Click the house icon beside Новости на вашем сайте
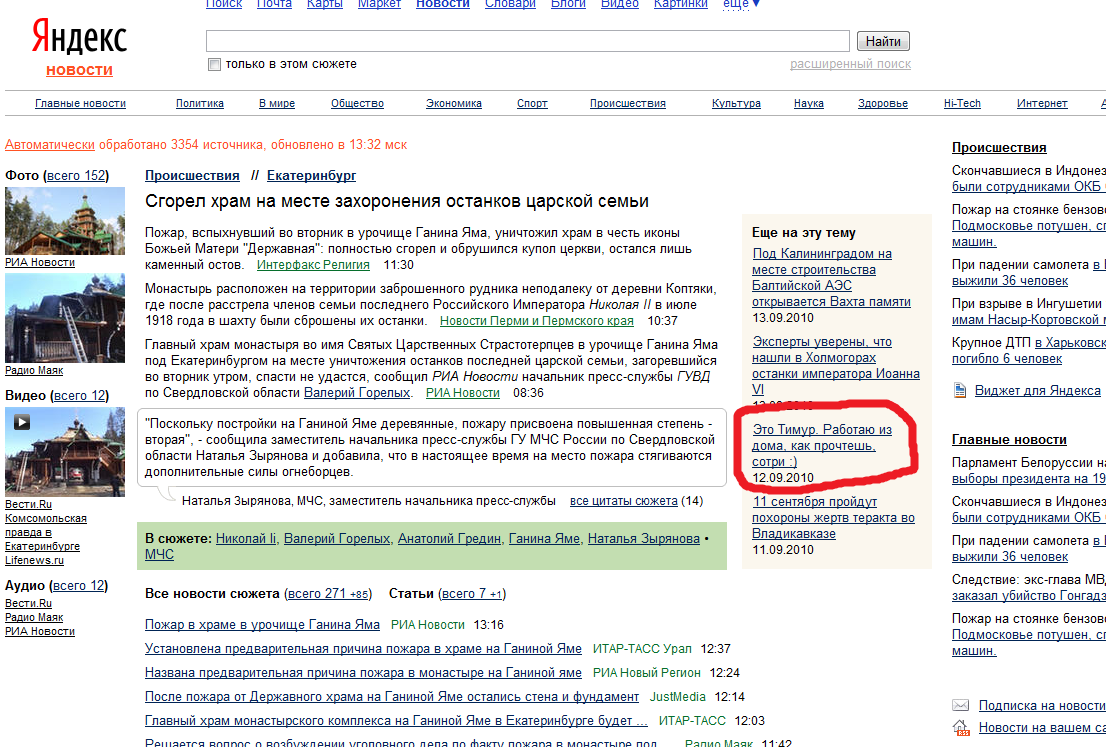Viewport: 1106px width, 747px height. [961, 727]
